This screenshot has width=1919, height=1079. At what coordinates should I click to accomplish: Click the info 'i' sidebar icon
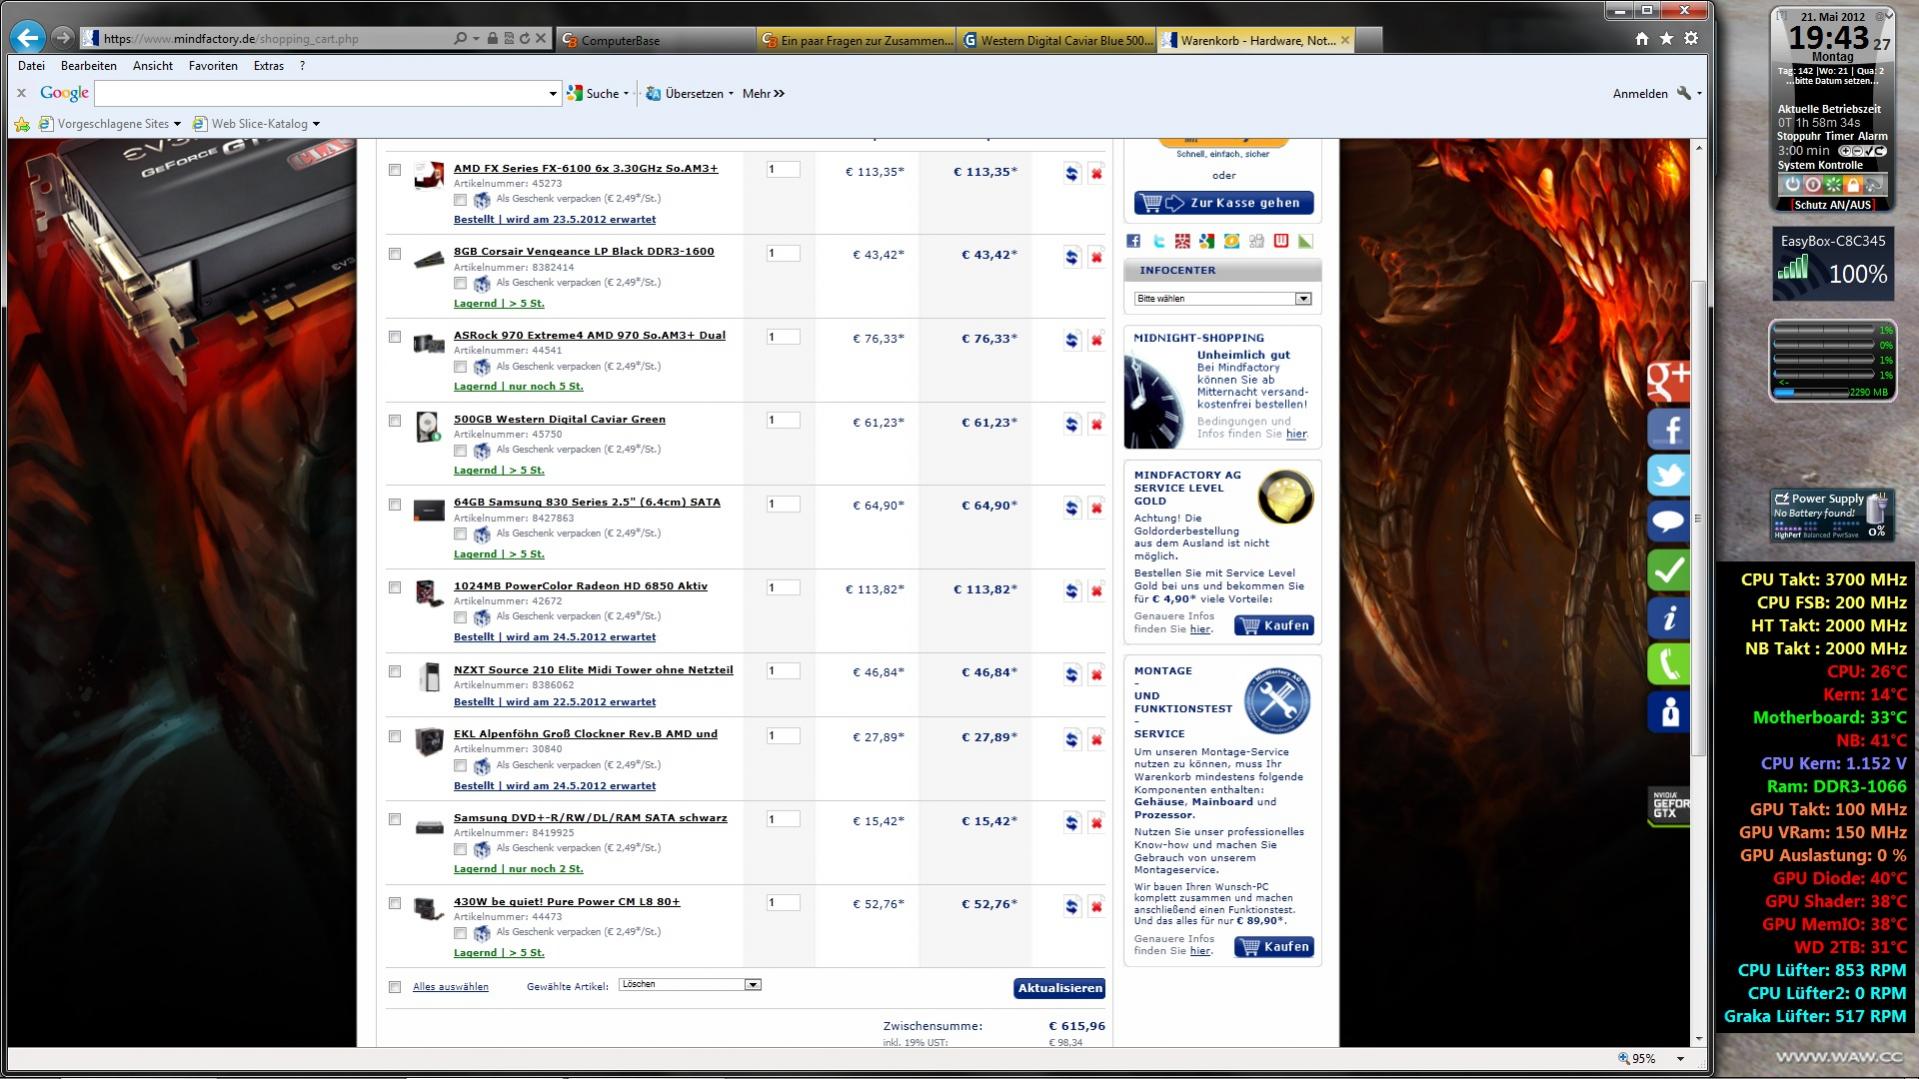(1669, 617)
